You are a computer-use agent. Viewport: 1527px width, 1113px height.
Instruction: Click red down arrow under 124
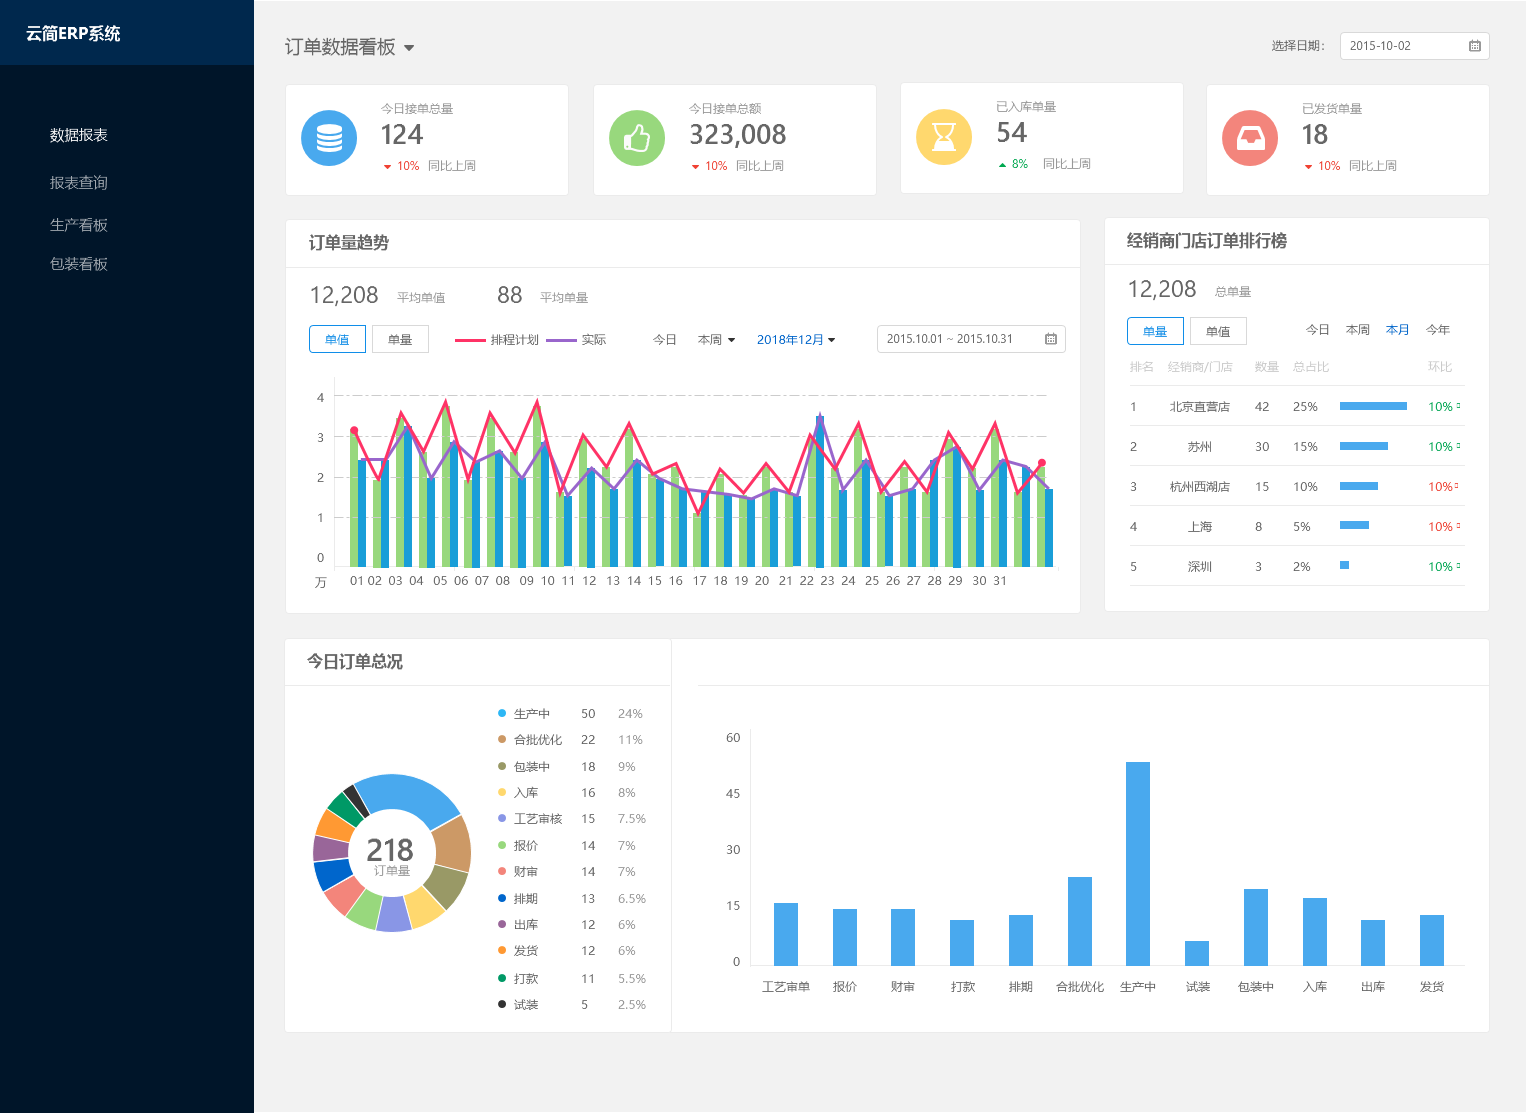388,167
